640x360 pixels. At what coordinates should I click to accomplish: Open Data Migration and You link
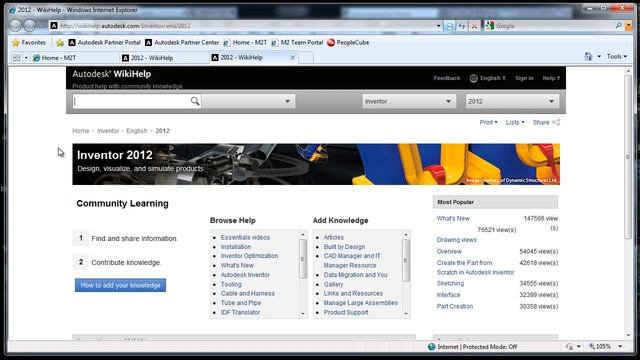356,275
